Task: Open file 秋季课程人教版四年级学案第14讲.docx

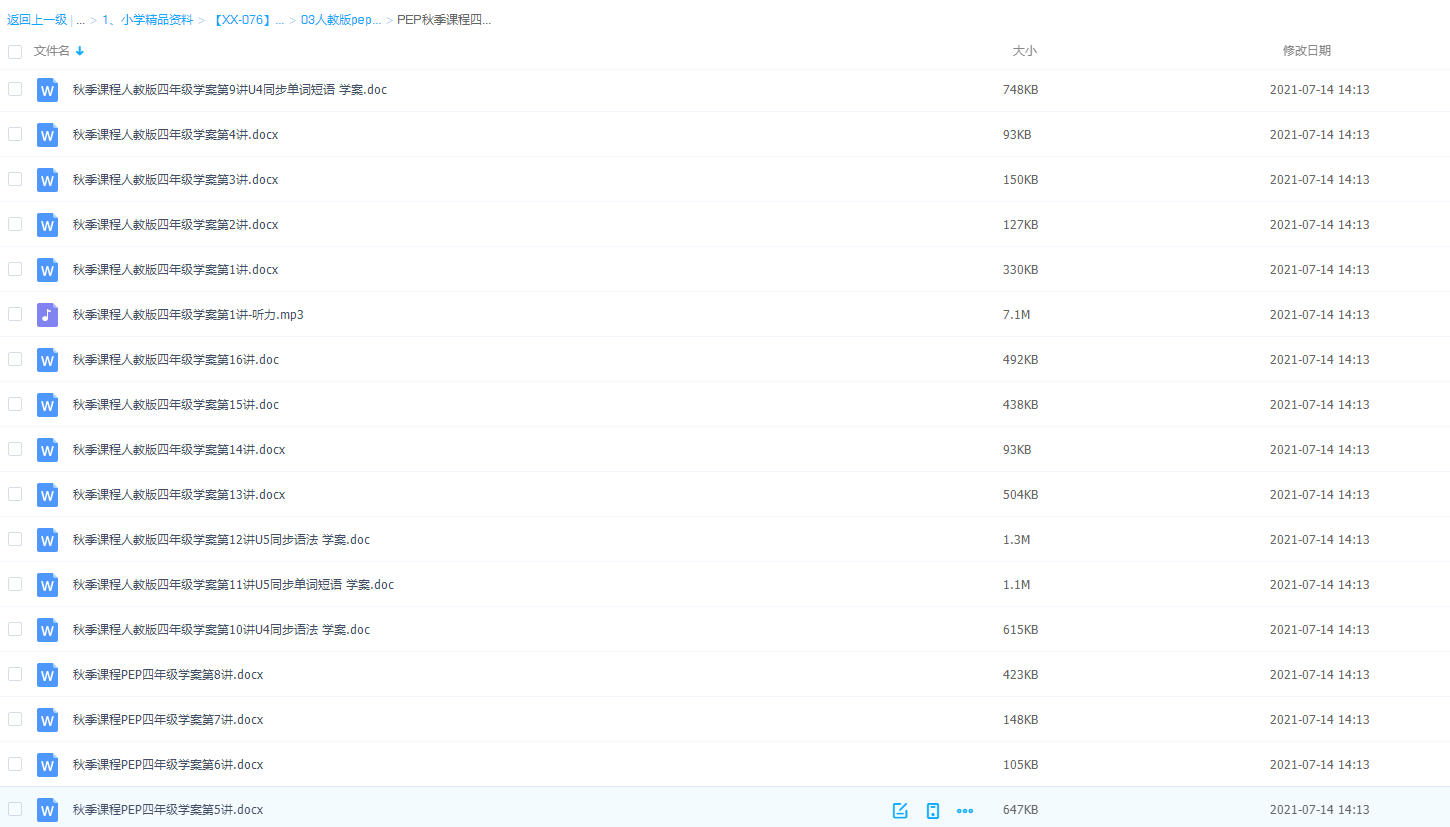Action: [179, 450]
